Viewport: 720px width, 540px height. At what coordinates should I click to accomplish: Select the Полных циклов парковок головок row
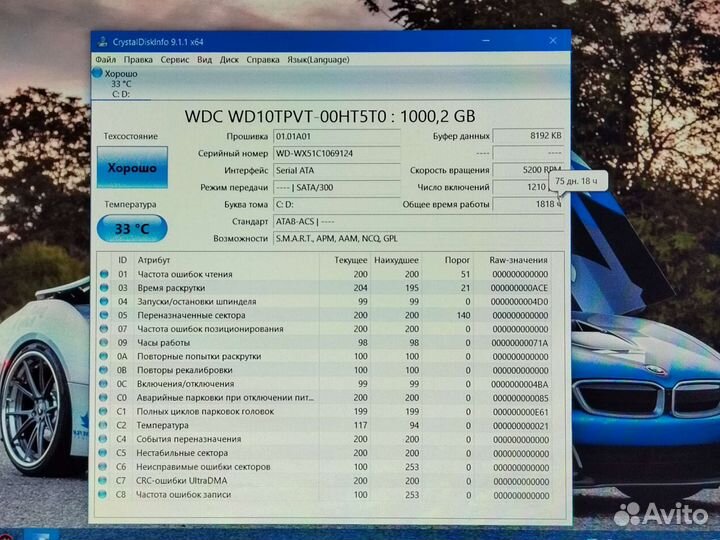click(x=324, y=412)
